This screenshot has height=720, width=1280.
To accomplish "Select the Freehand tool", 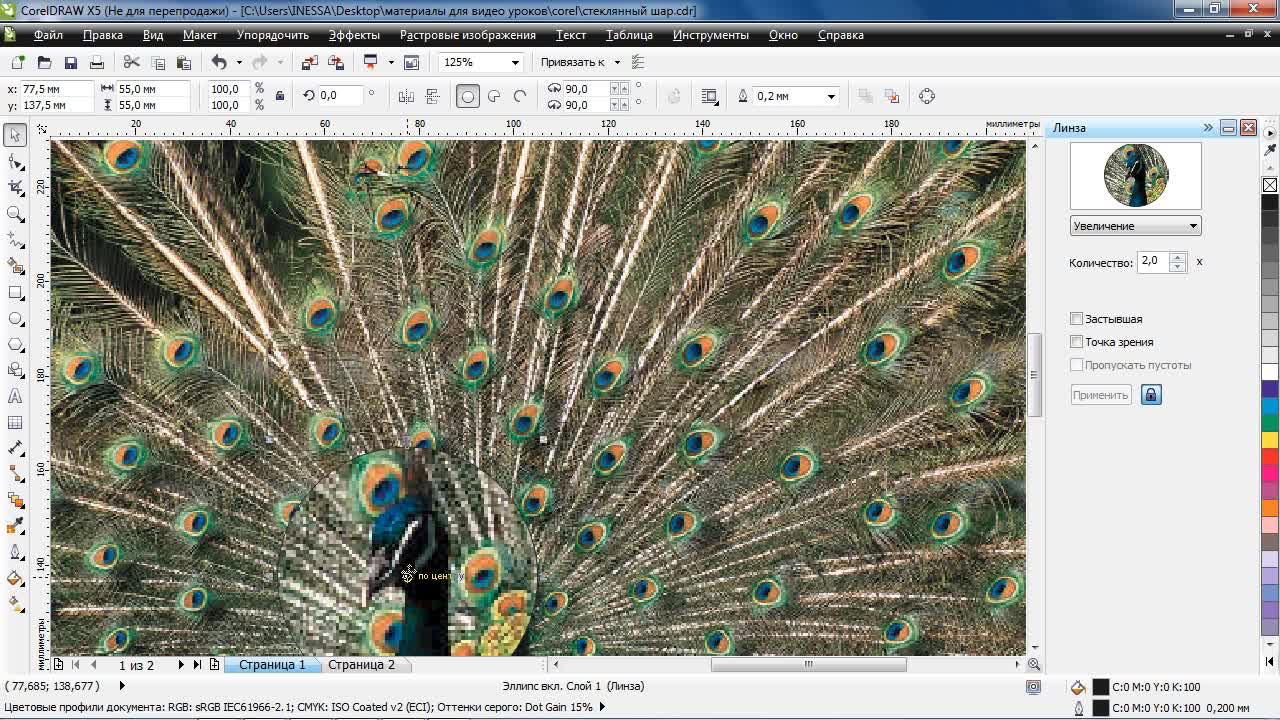I will coord(15,240).
